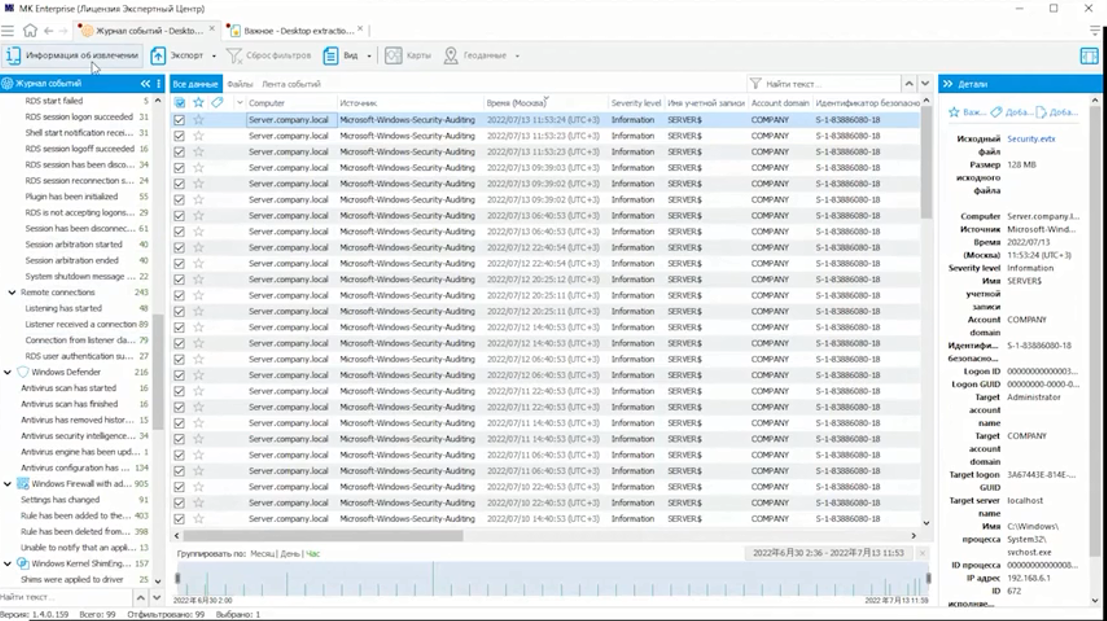Viewport: 1107px width, 621px height.
Task: Click the hamburger menu icon at top left
Action: pos(8,31)
